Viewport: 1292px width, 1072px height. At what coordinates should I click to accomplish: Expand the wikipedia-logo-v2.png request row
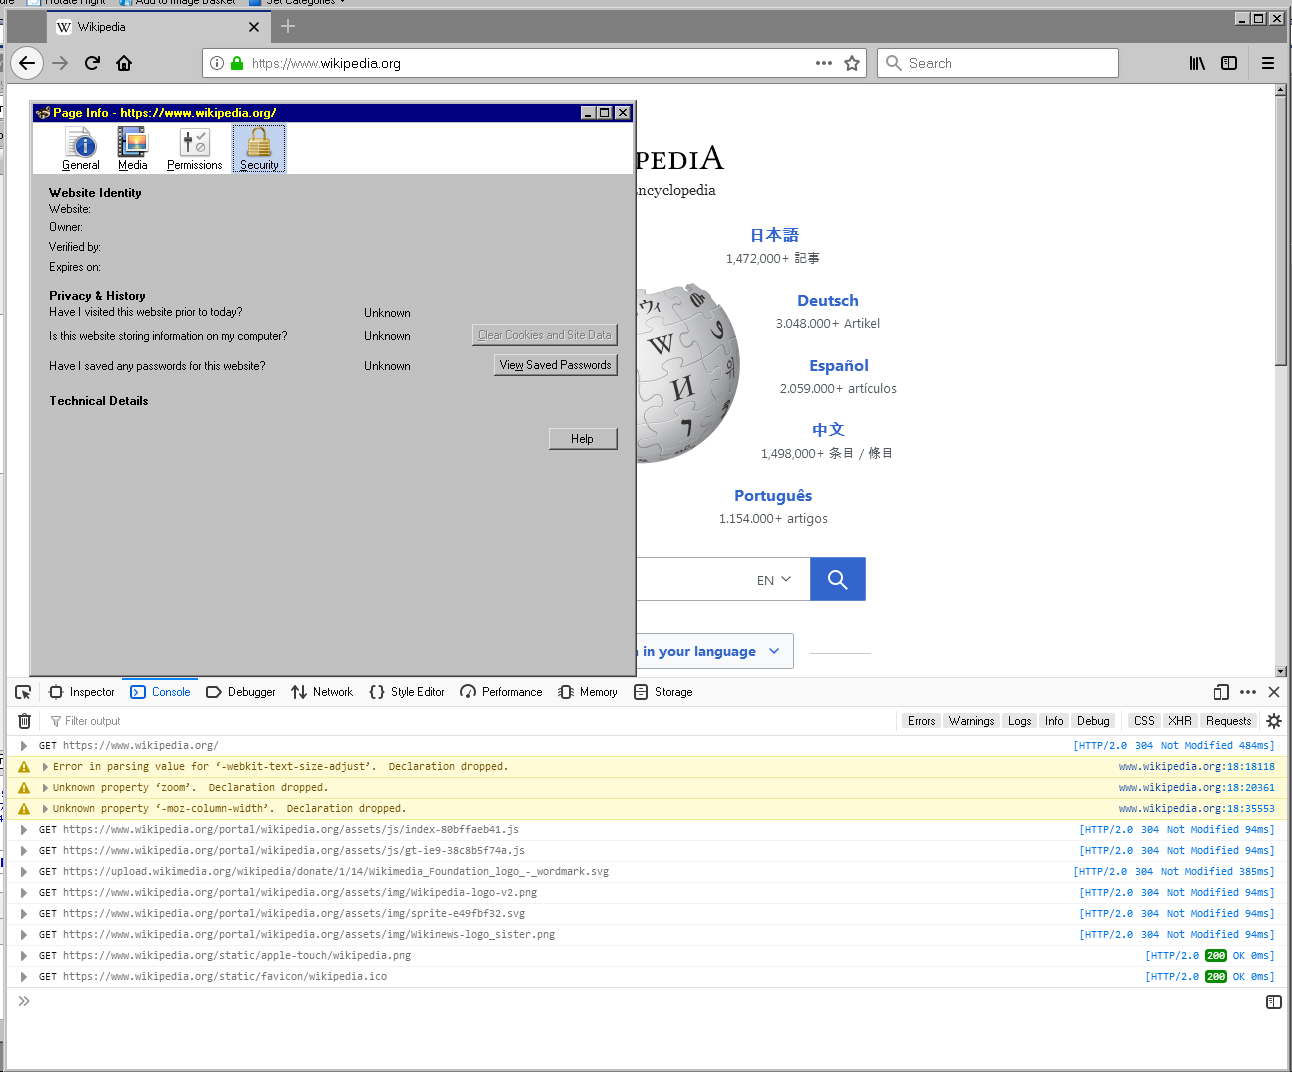(24, 893)
